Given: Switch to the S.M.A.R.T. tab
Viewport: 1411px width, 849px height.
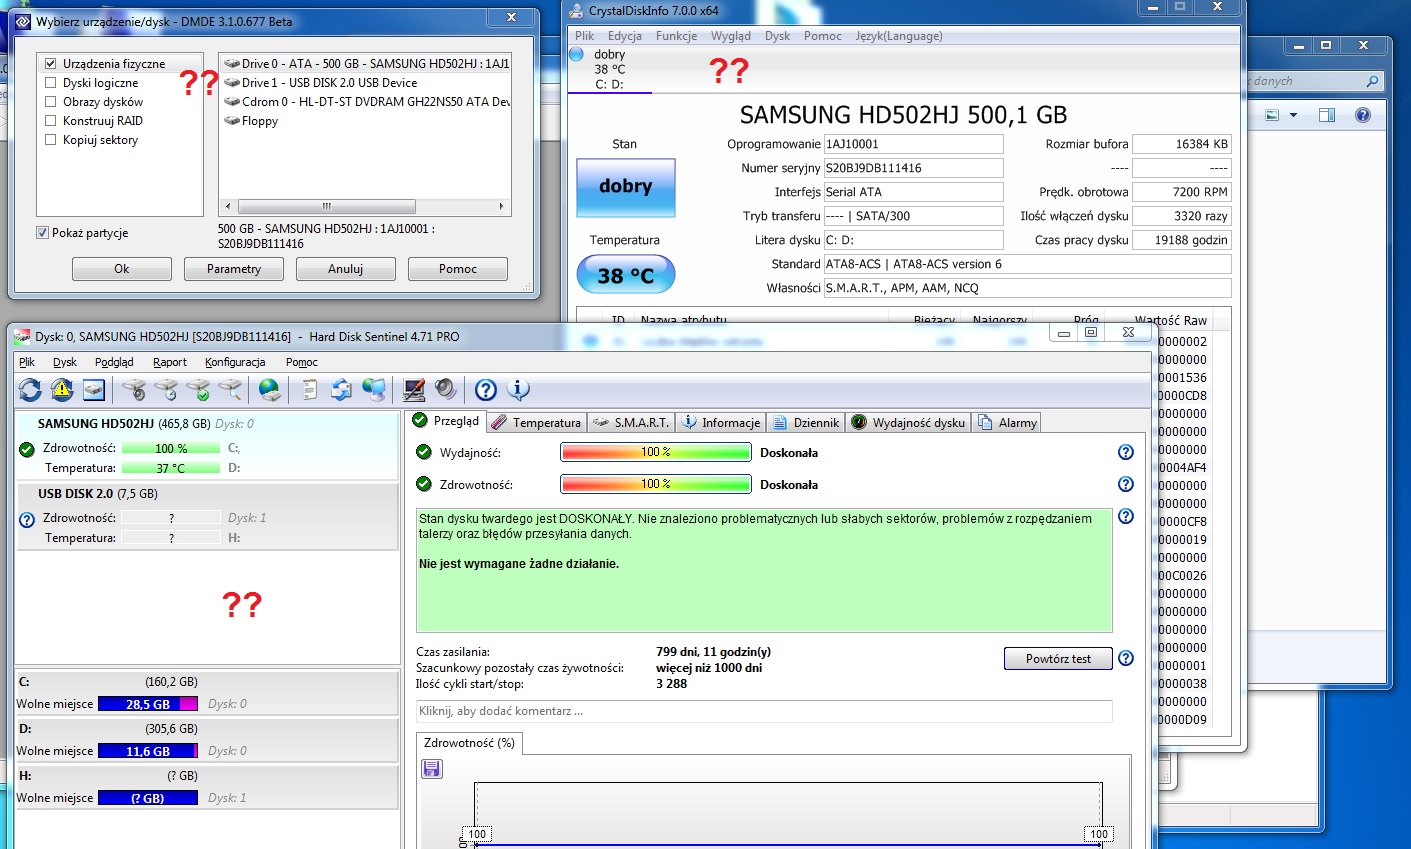Looking at the screenshot, I should click(x=632, y=422).
